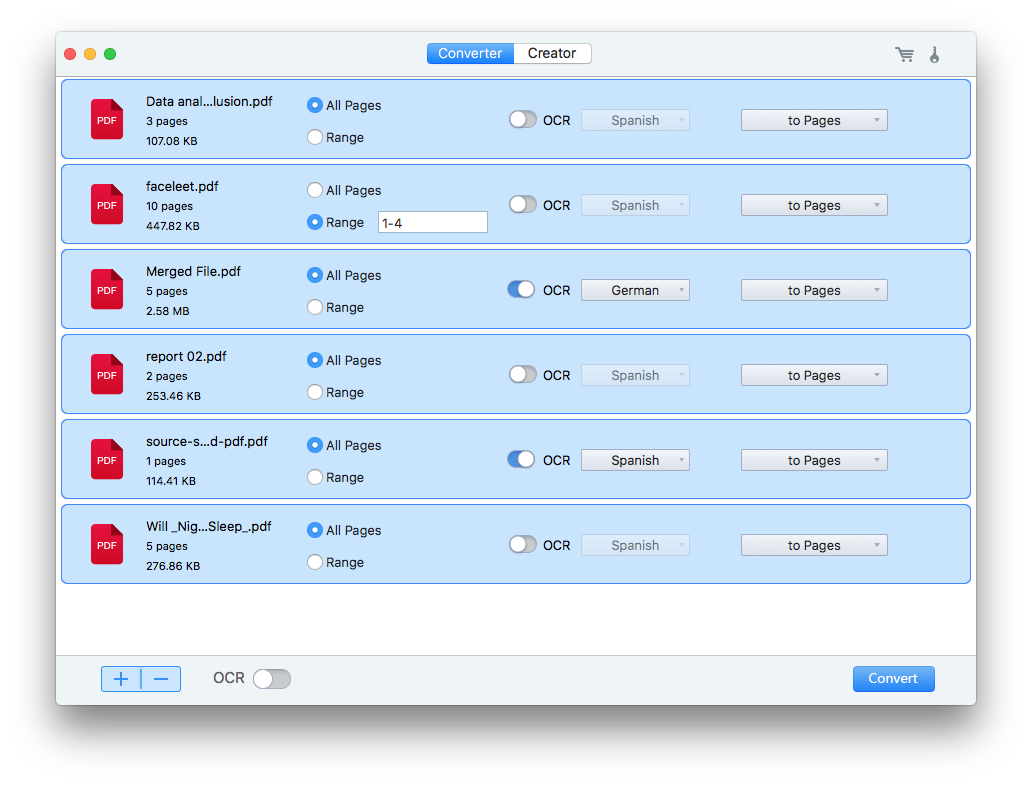
Task: Select Range for report 02.pdf
Action: tap(315, 393)
